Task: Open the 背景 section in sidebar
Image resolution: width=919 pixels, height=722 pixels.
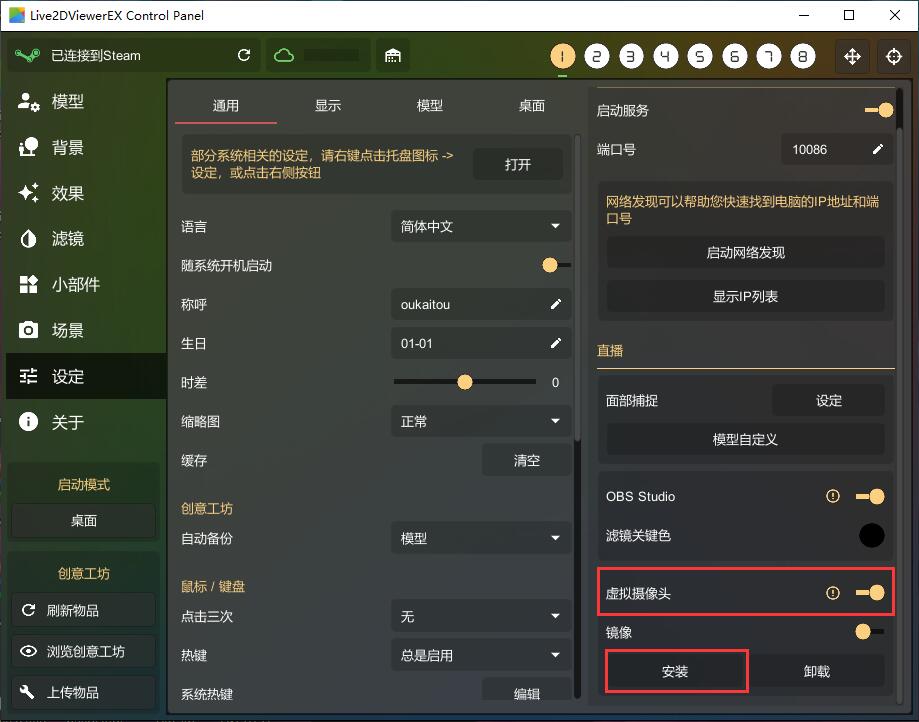Action: click(x=86, y=147)
